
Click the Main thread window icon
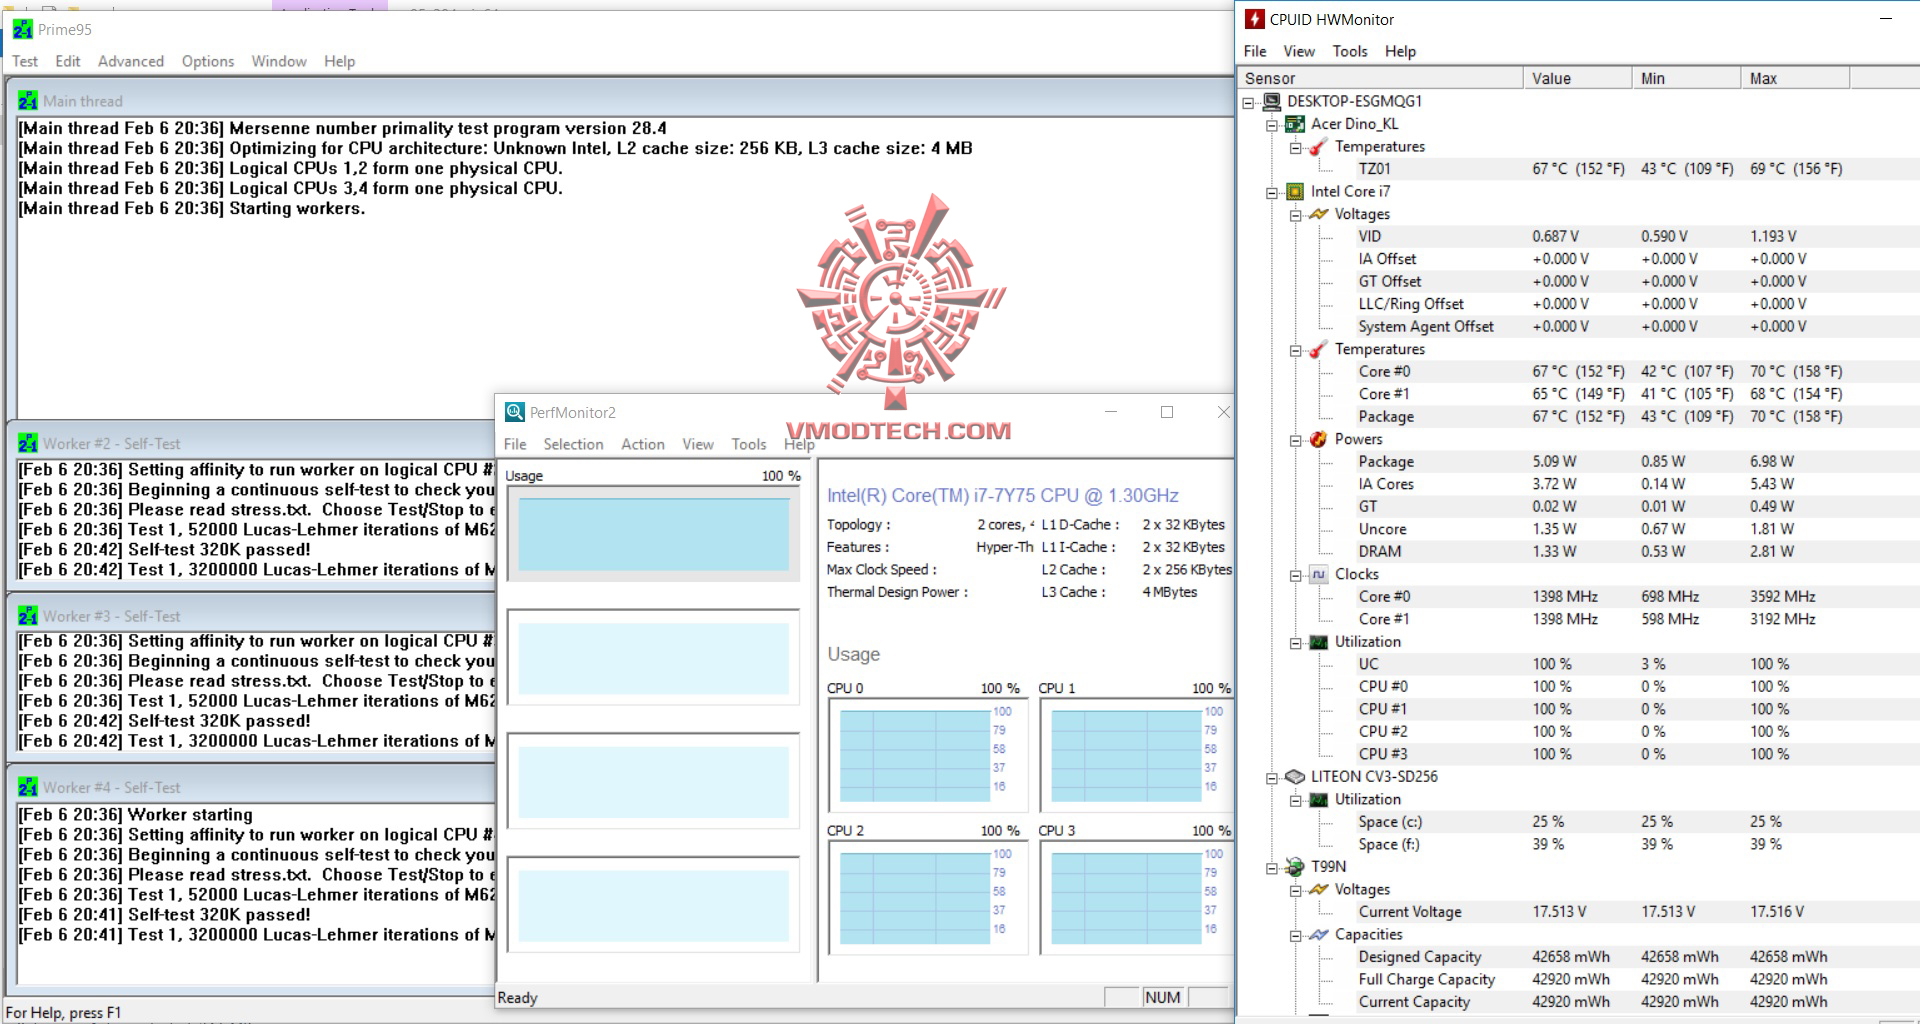(x=28, y=101)
